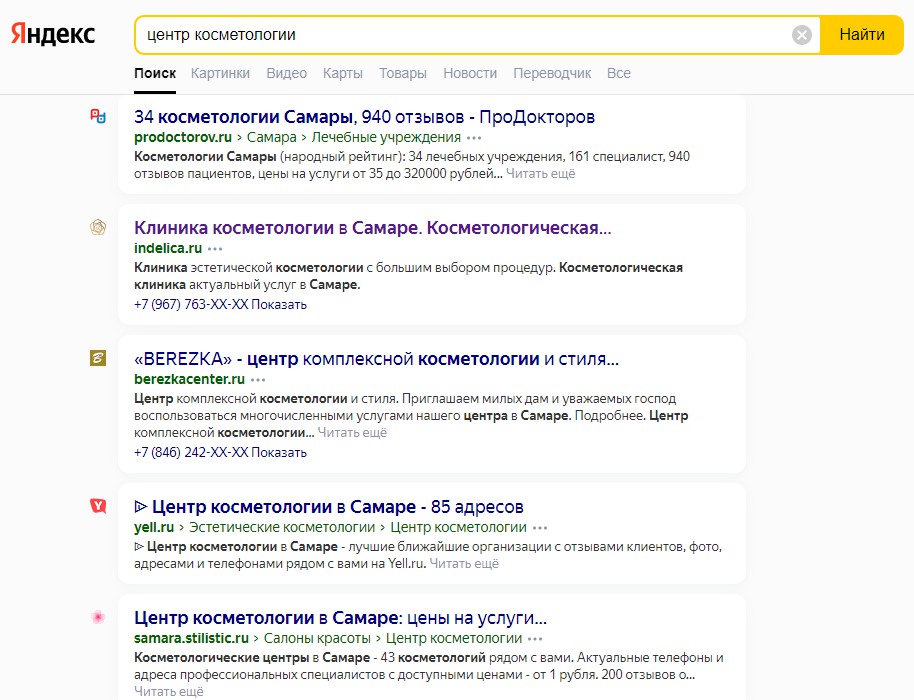The image size is (914, 700).
Task: Open the three-dots menu next to Лечебные учреждения
Action: [x=474, y=138]
